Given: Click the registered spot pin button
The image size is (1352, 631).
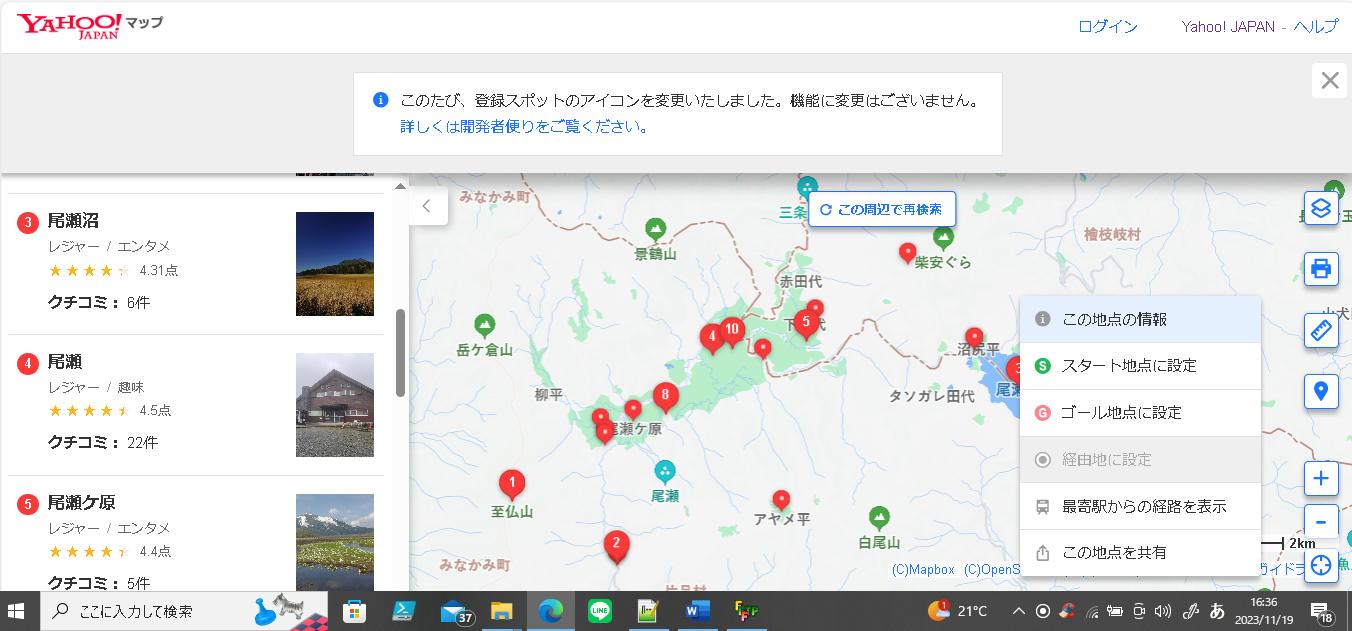Looking at the screenshot, I should 1321,390.
